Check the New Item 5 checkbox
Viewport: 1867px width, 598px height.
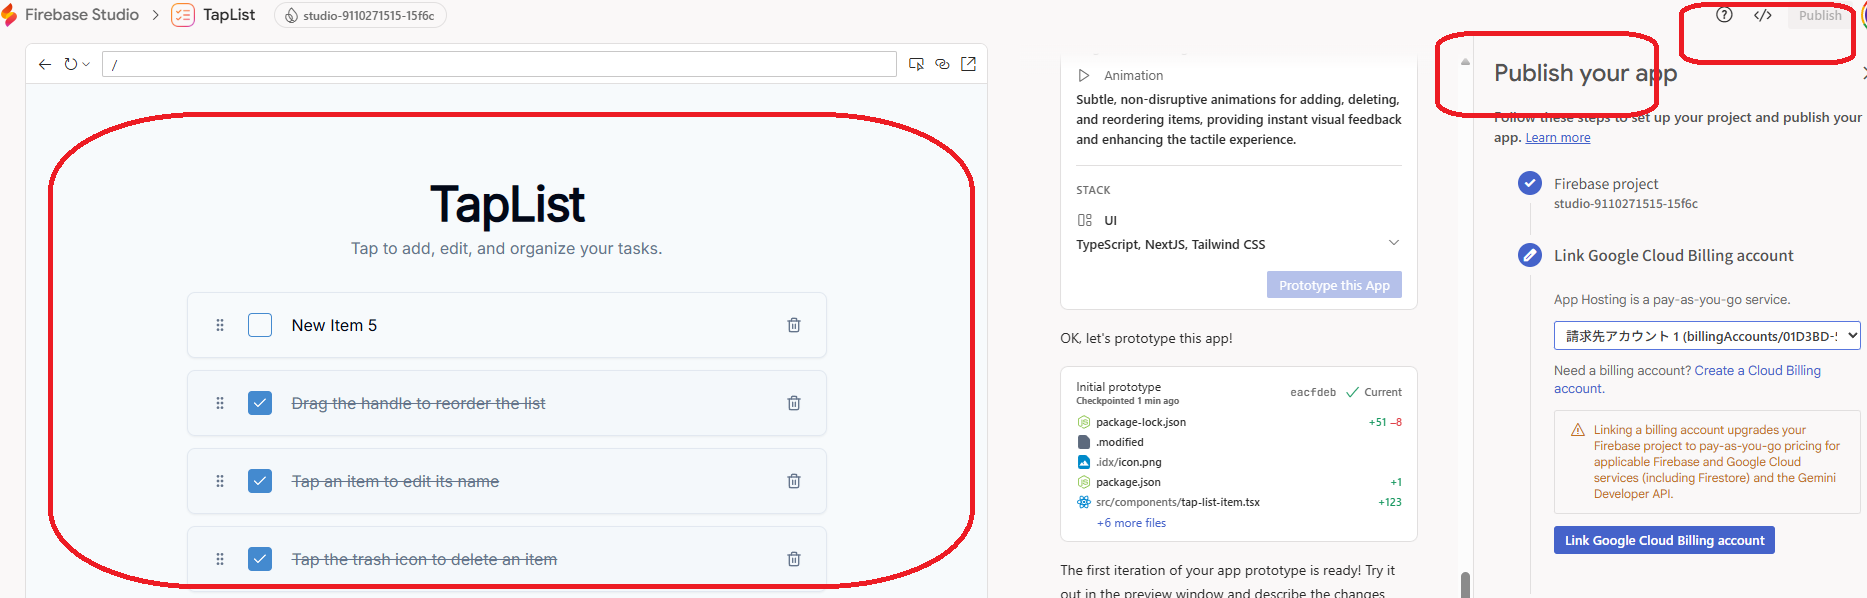[260, 325]
